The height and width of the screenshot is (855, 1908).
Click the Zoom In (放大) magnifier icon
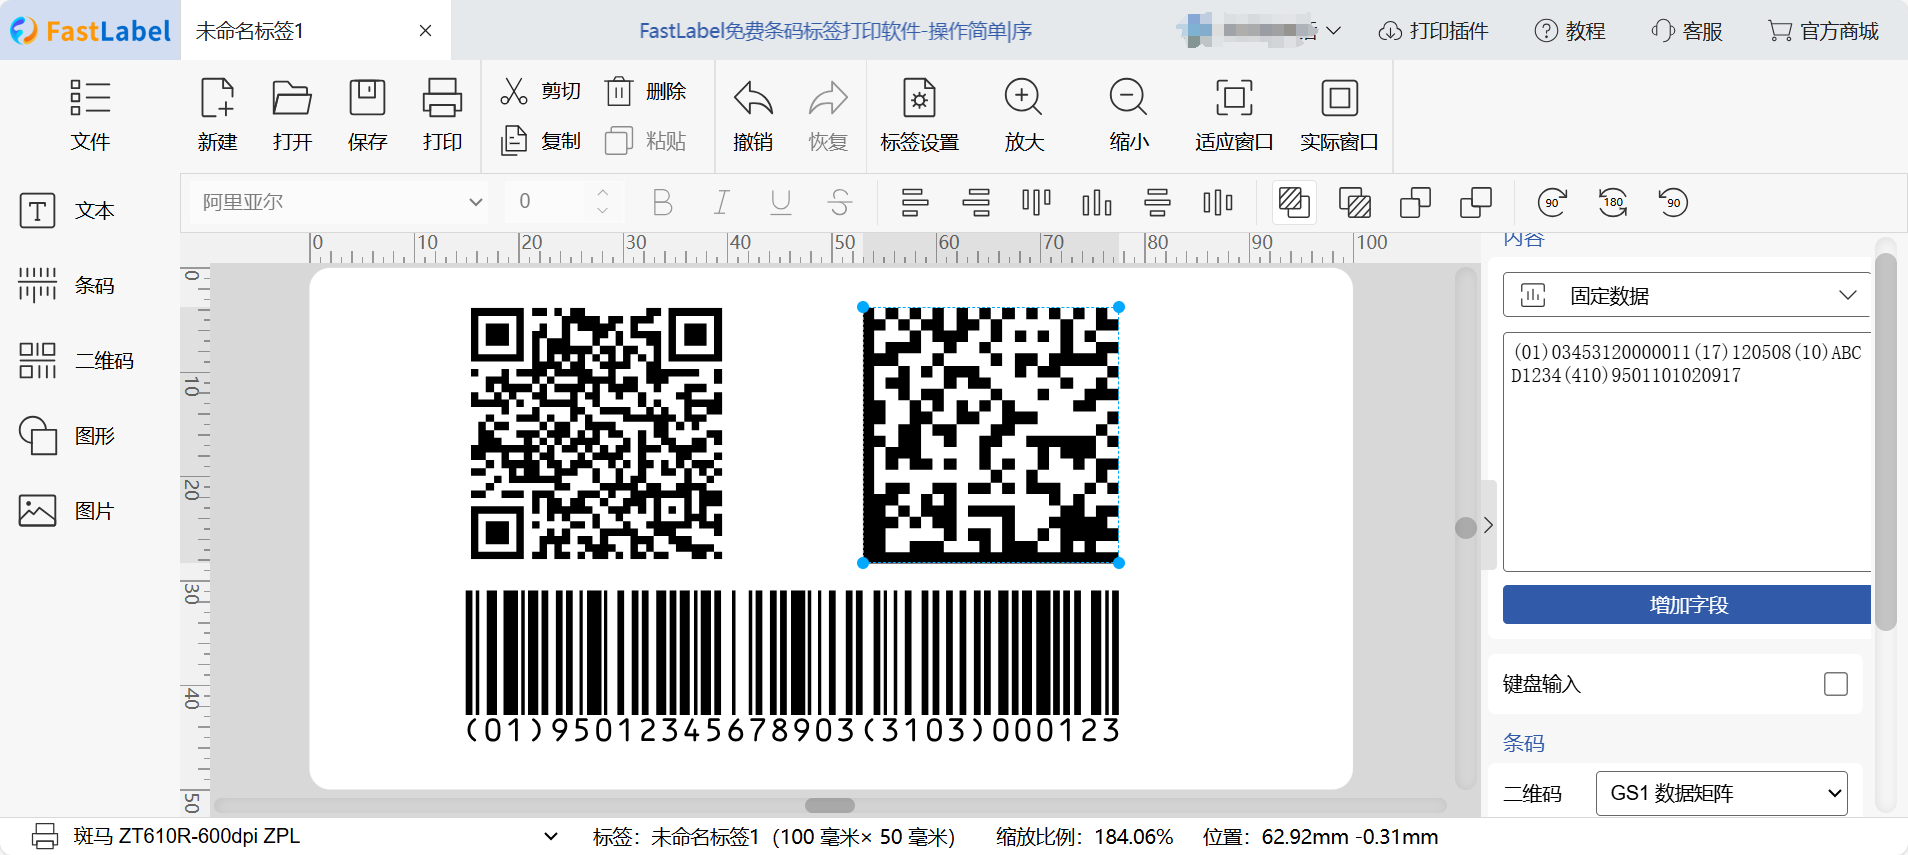(x=1023, y=99)
